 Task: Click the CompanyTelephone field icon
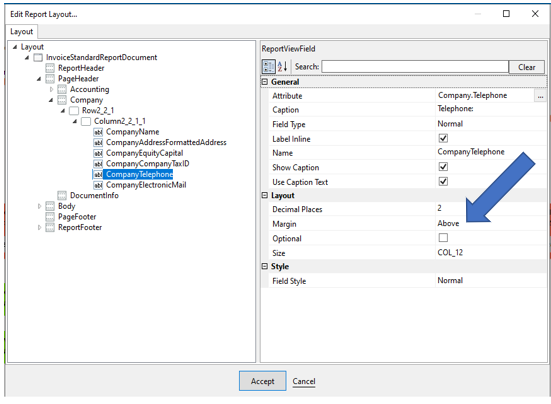98,174
